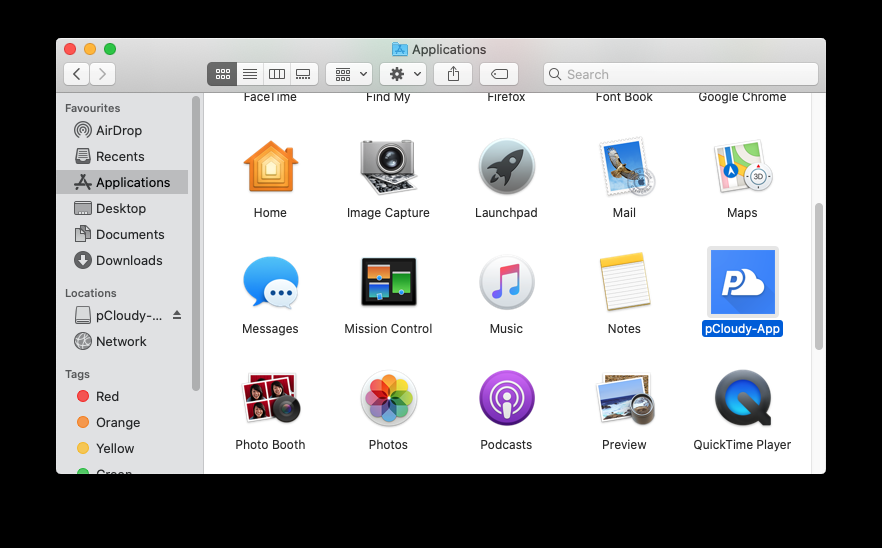This screenshot has height=548, width=882.
Task: Open the gear Action menu
Action: coord(403,74)
